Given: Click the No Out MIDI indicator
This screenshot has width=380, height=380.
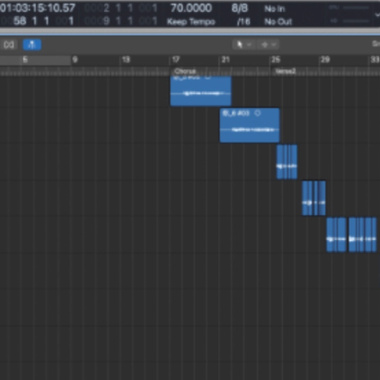Looking at the screenshot, I should point(278,22).
